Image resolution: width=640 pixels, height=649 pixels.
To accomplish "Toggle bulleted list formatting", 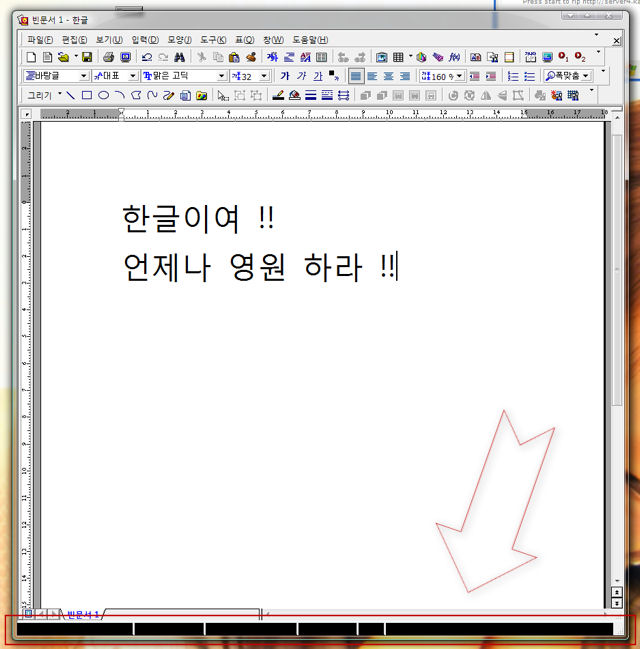I will (529, 76).
